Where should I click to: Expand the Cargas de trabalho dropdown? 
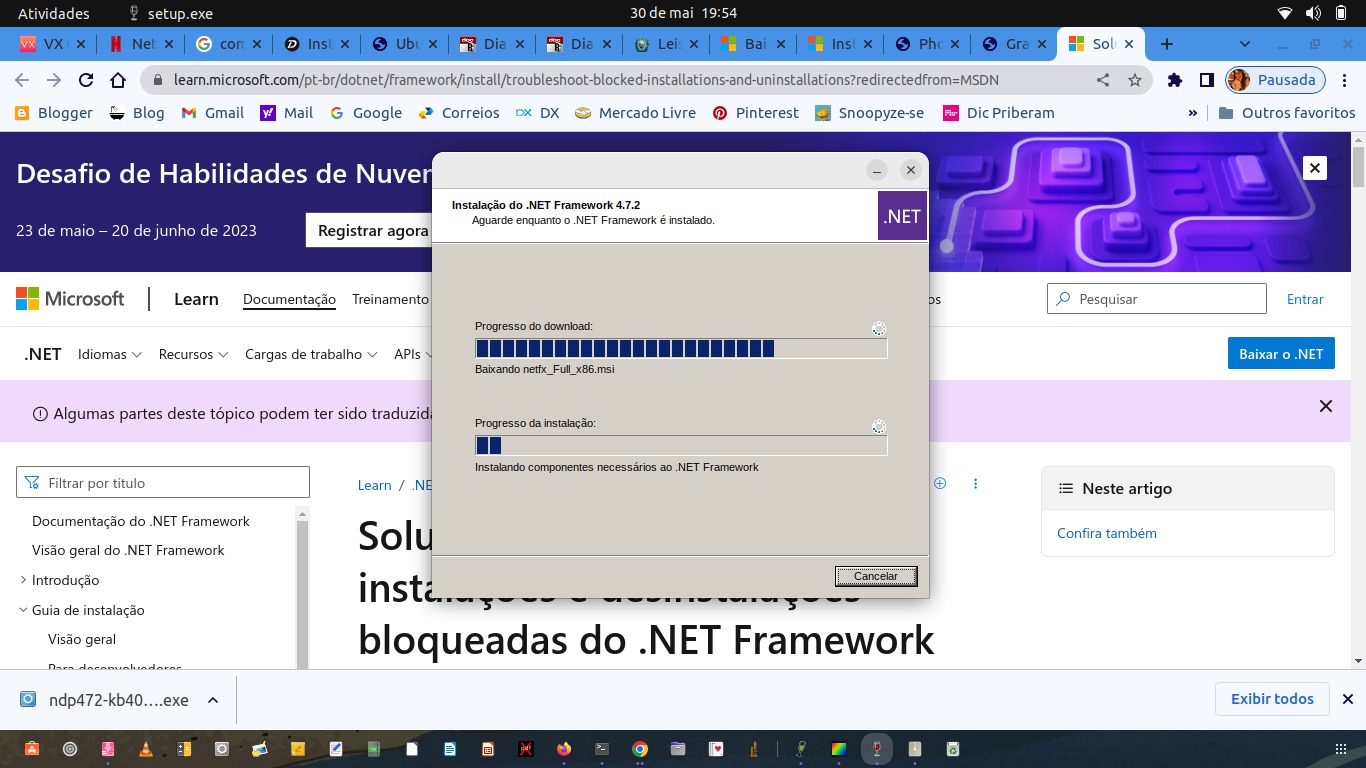coord(311,354)
